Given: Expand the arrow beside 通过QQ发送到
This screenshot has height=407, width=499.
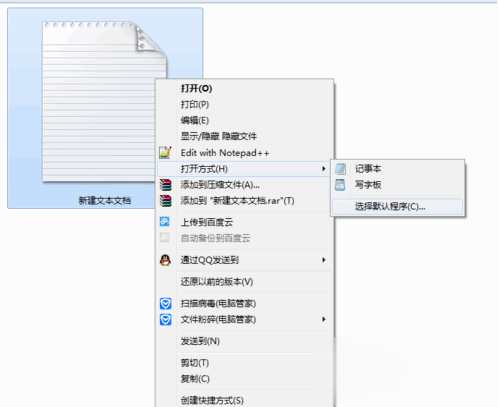Looking at the screenshot, I should [323, 260].
